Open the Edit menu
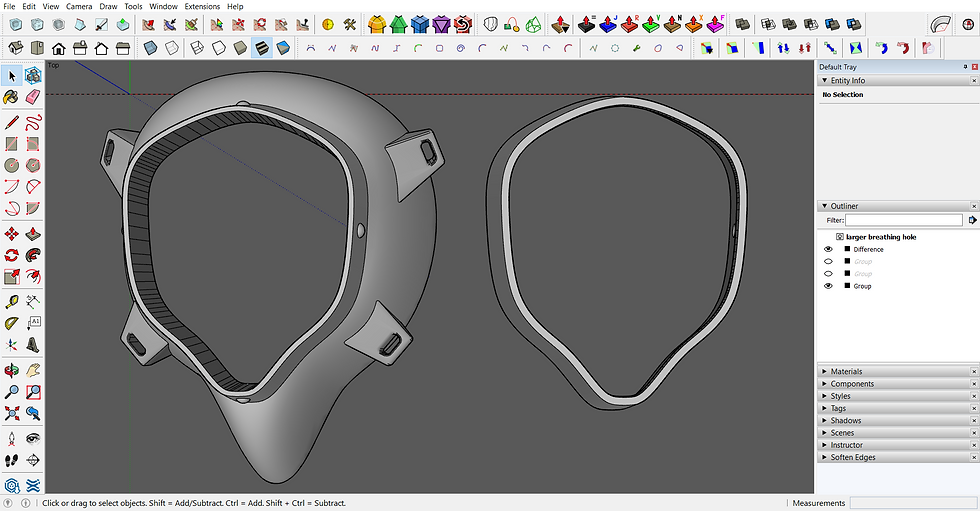 (x=29, y=6)
